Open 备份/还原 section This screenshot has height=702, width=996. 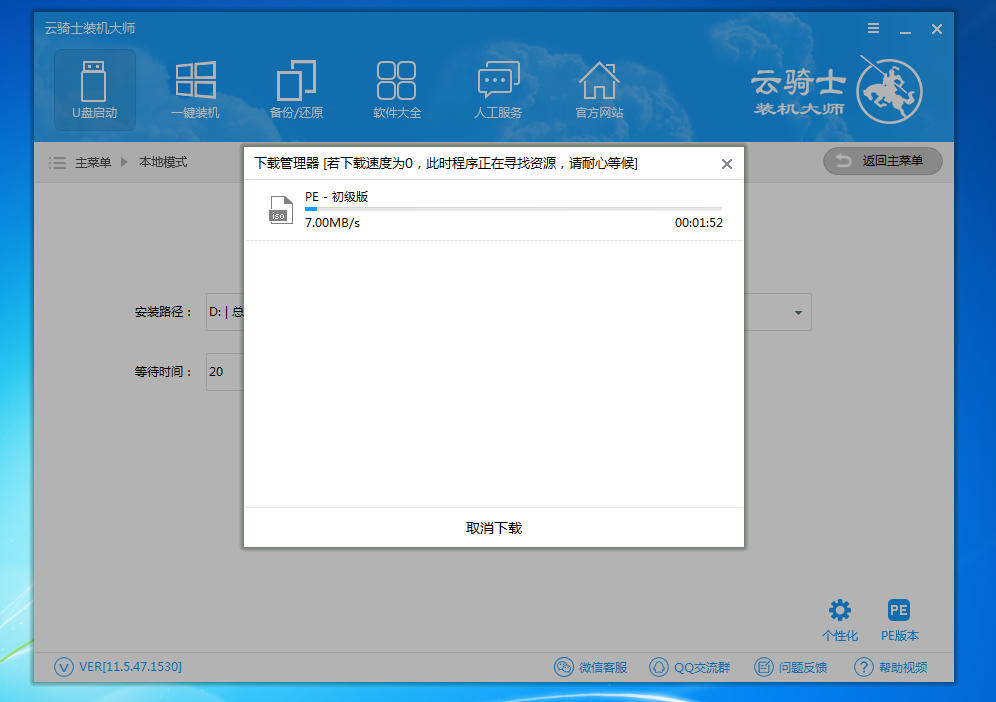click(296, 90)
